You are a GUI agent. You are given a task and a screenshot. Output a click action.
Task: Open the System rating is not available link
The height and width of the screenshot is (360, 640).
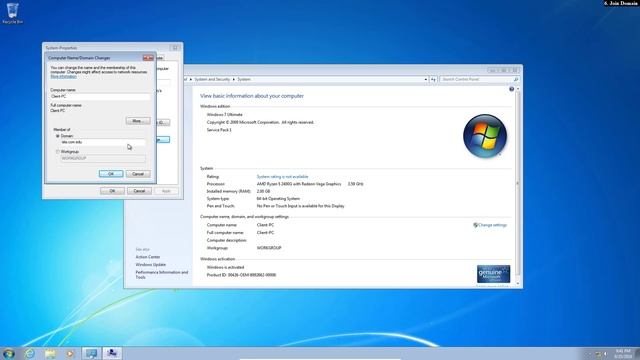(282, 177)
